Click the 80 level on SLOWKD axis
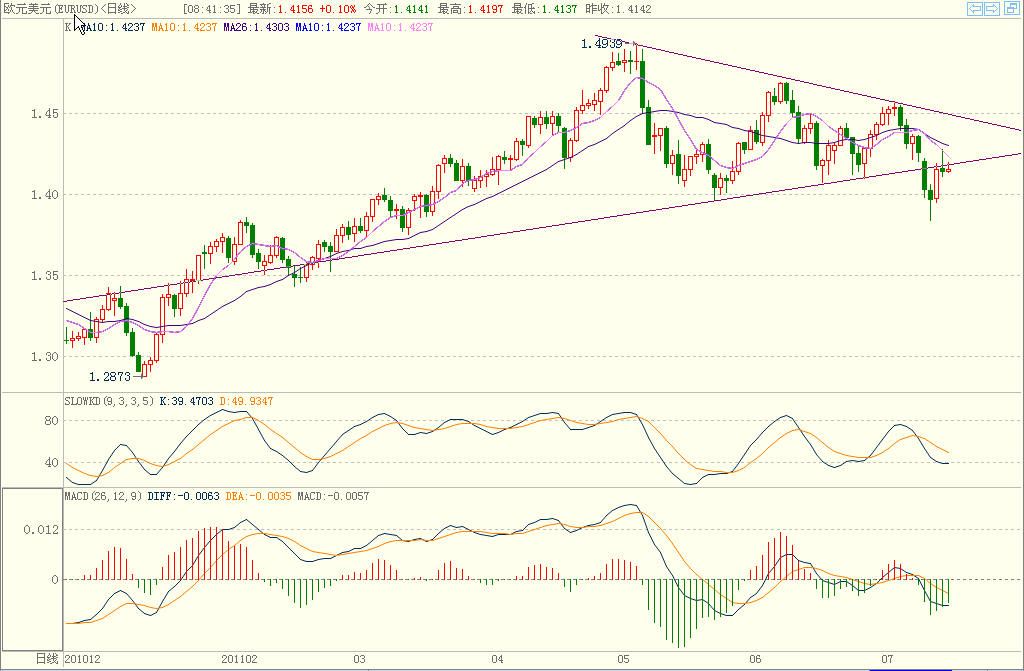This screenshot has width=1024, height=671. tap(51, 421)
